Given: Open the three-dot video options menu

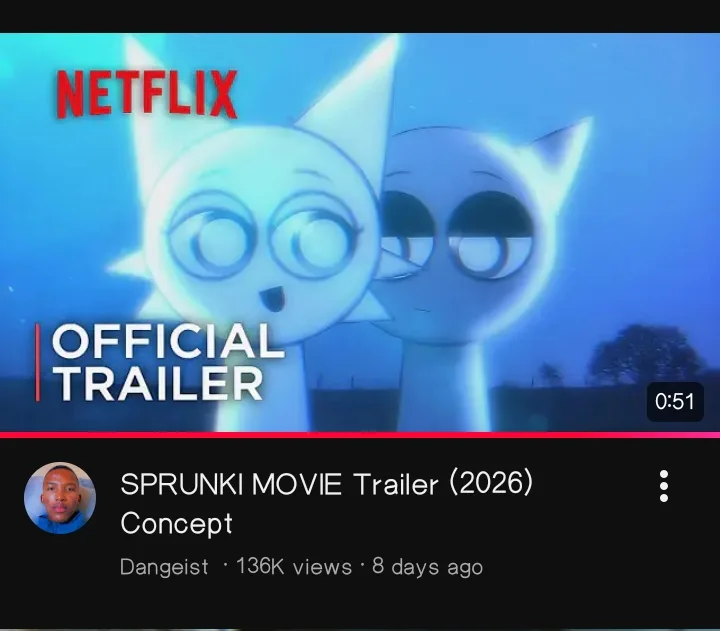Looking at the screenshot, I should 664,486.
